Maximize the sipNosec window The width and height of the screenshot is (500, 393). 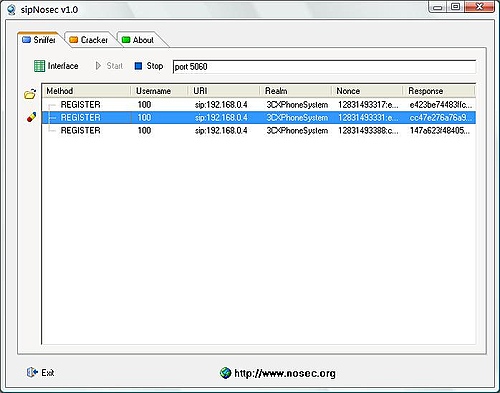coord(455,7)
